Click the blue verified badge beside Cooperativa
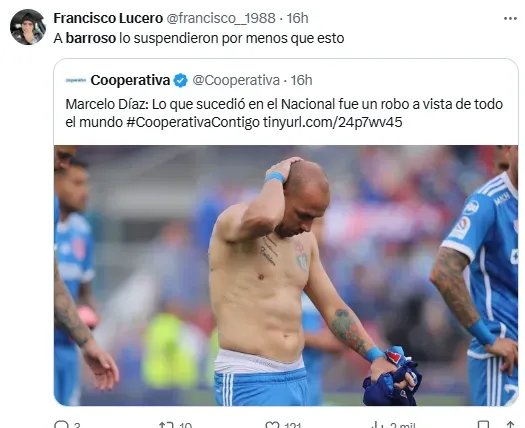This screenshot has width=525, height=428. (181, 80)
